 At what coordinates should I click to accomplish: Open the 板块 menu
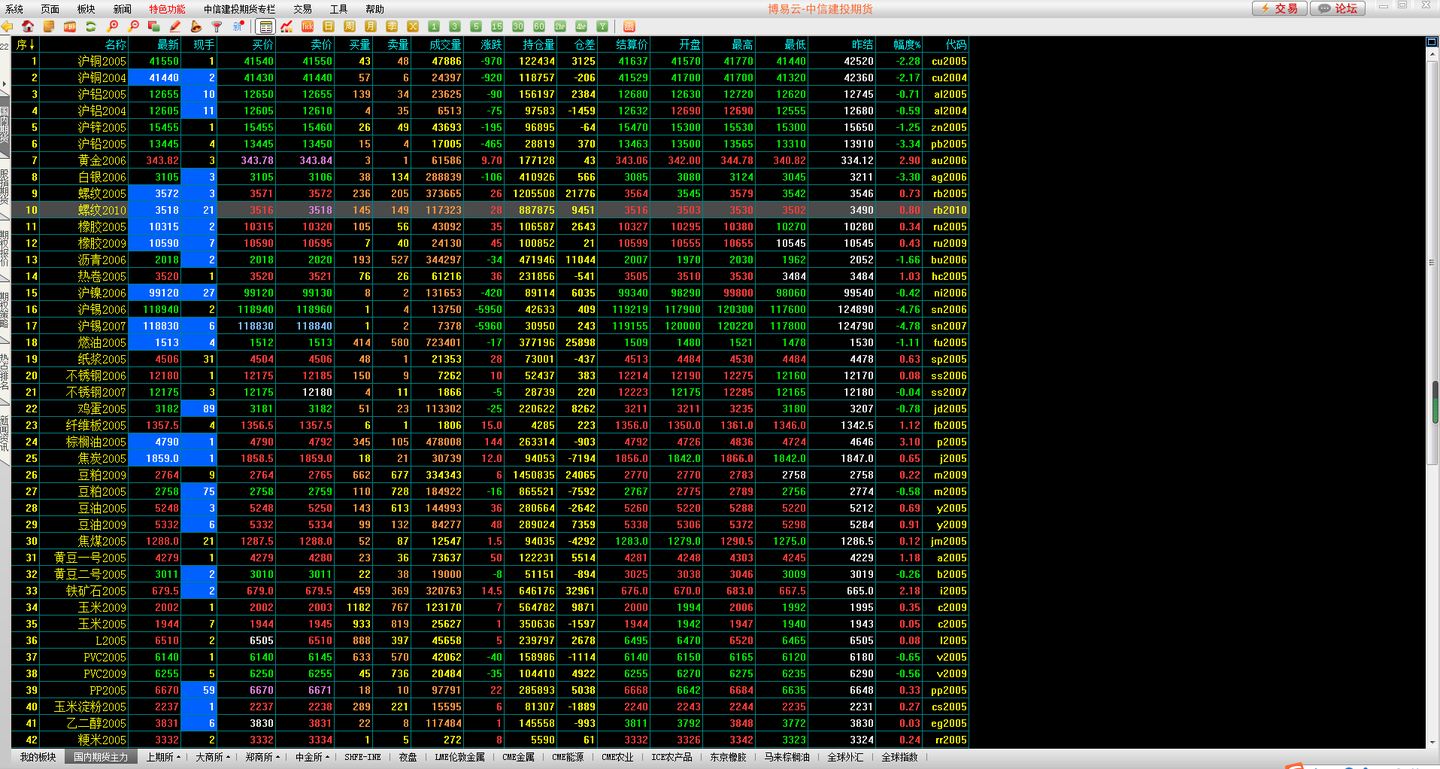point(86,8)
